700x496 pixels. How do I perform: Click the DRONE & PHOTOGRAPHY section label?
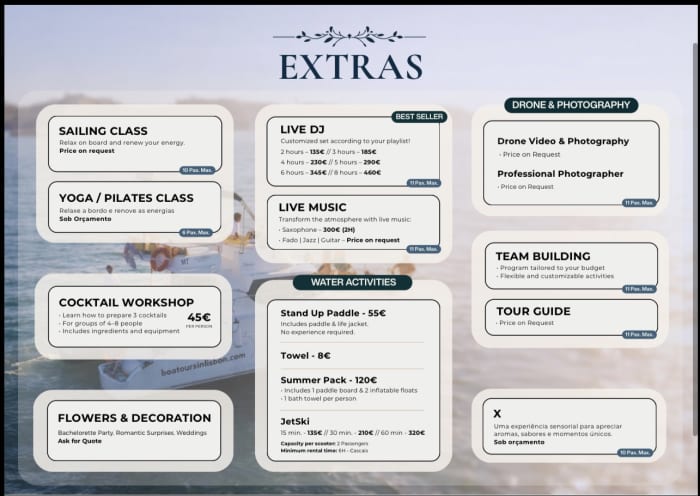pos(571,105)
